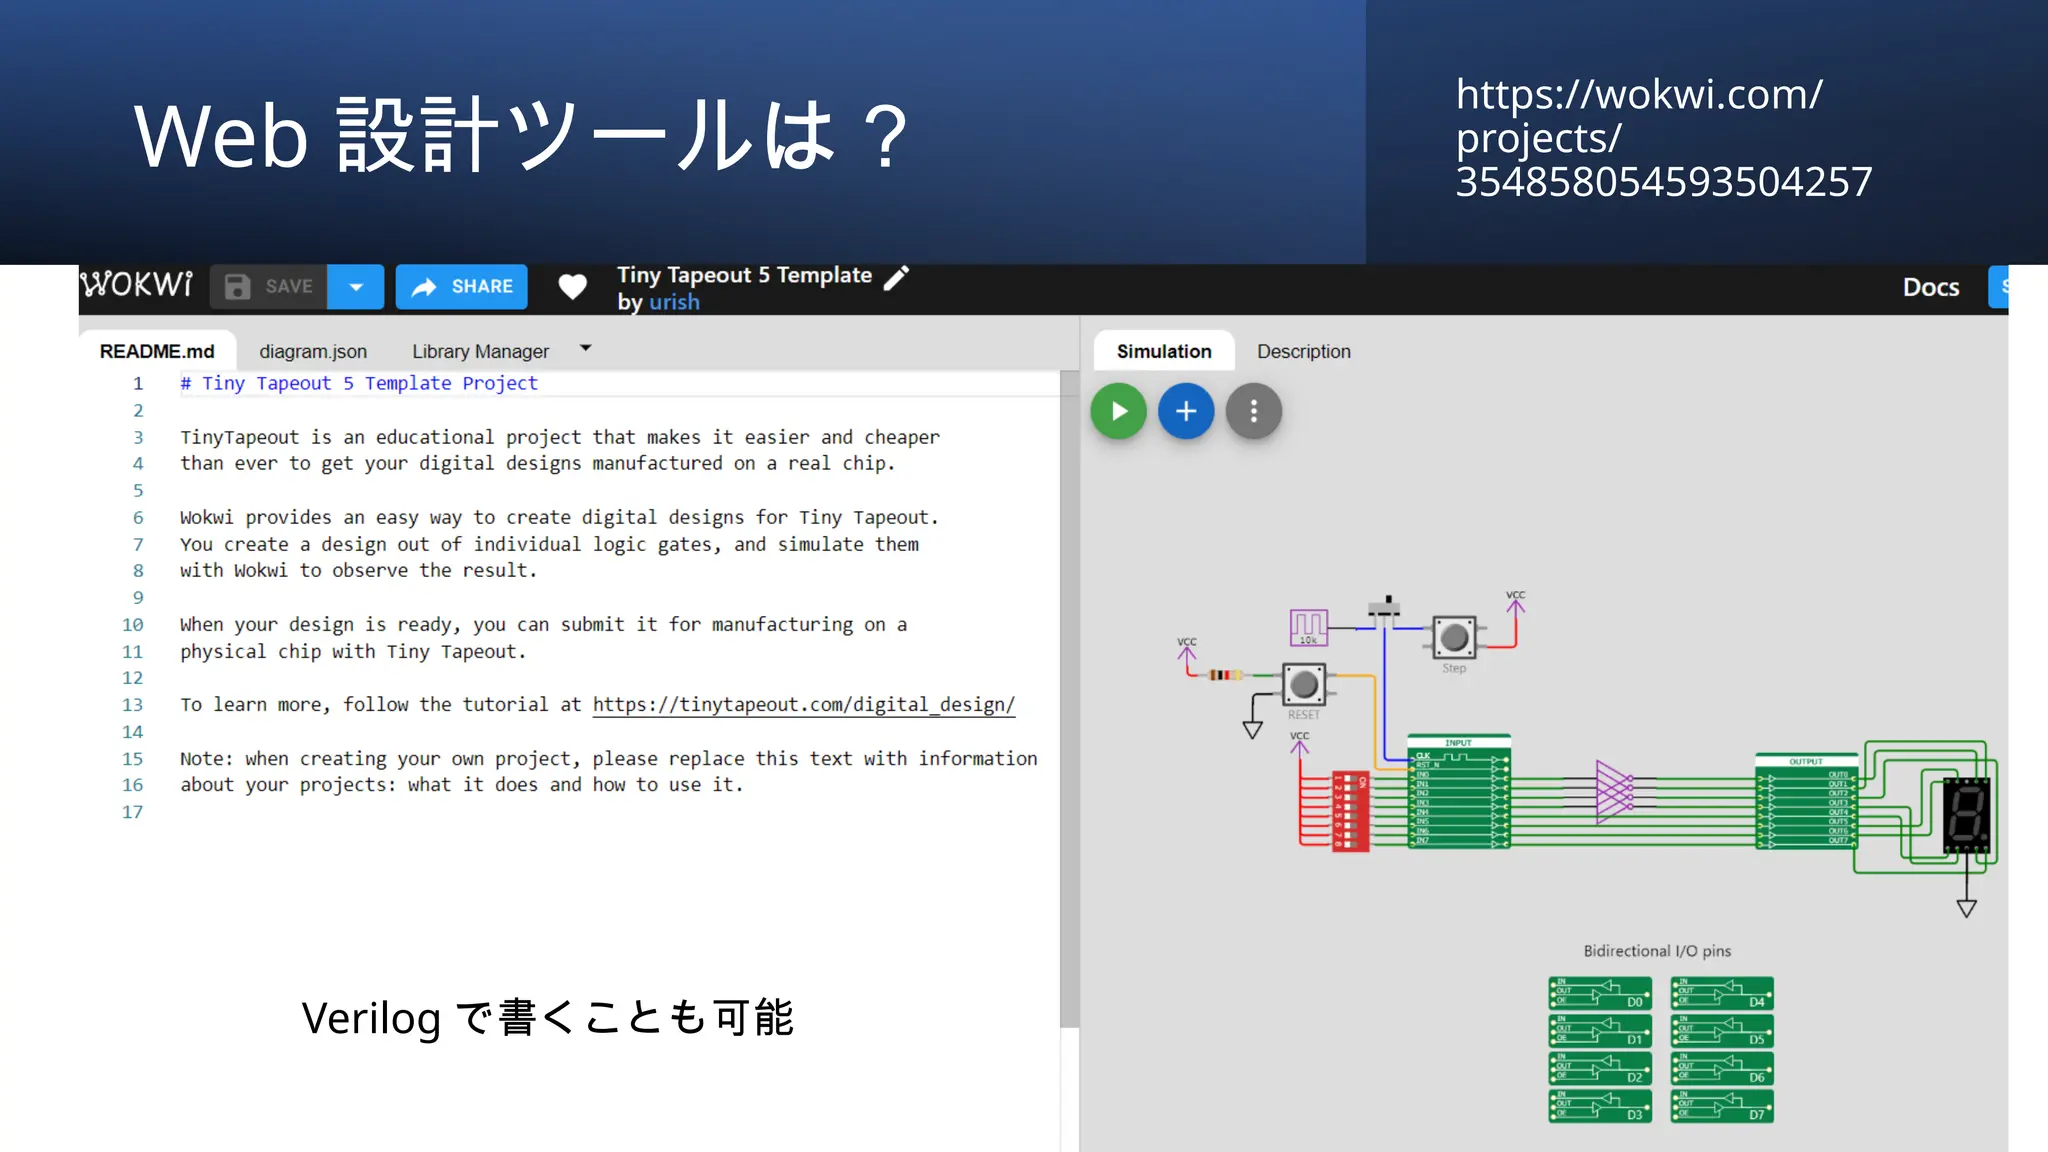Image resolution: width=2048 pixels, height=1152 pixels.
Task: Select the Simulation tab
Action: click(x=1164, y=351)
